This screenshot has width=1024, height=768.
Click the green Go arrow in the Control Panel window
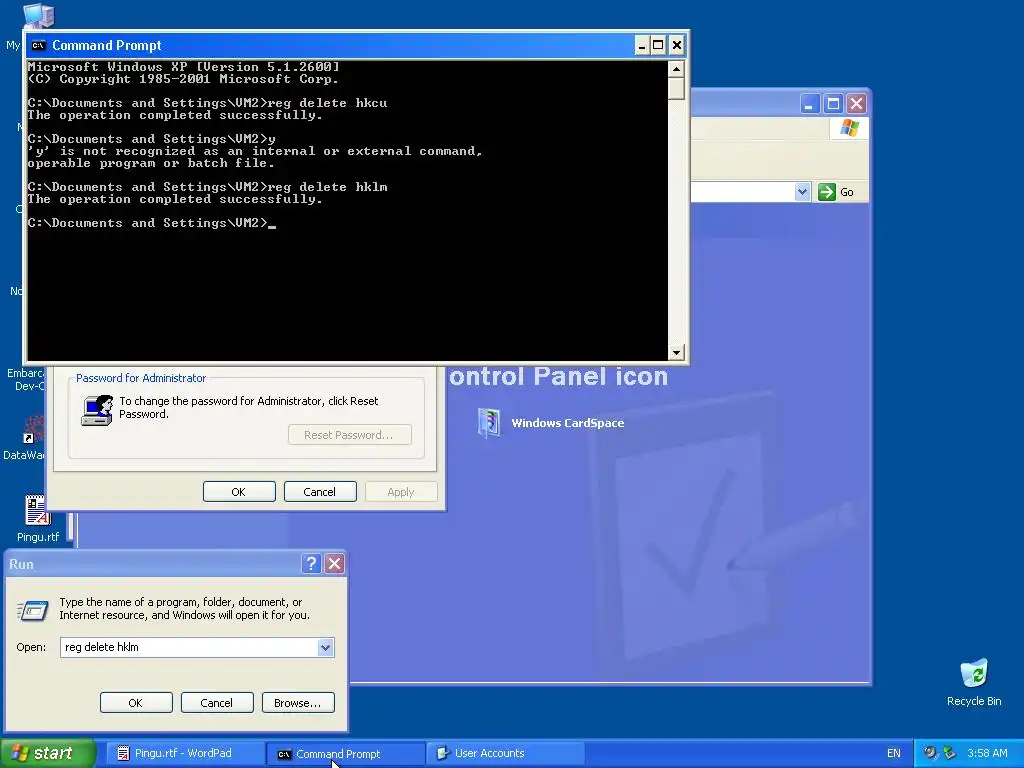click(827, 192)
